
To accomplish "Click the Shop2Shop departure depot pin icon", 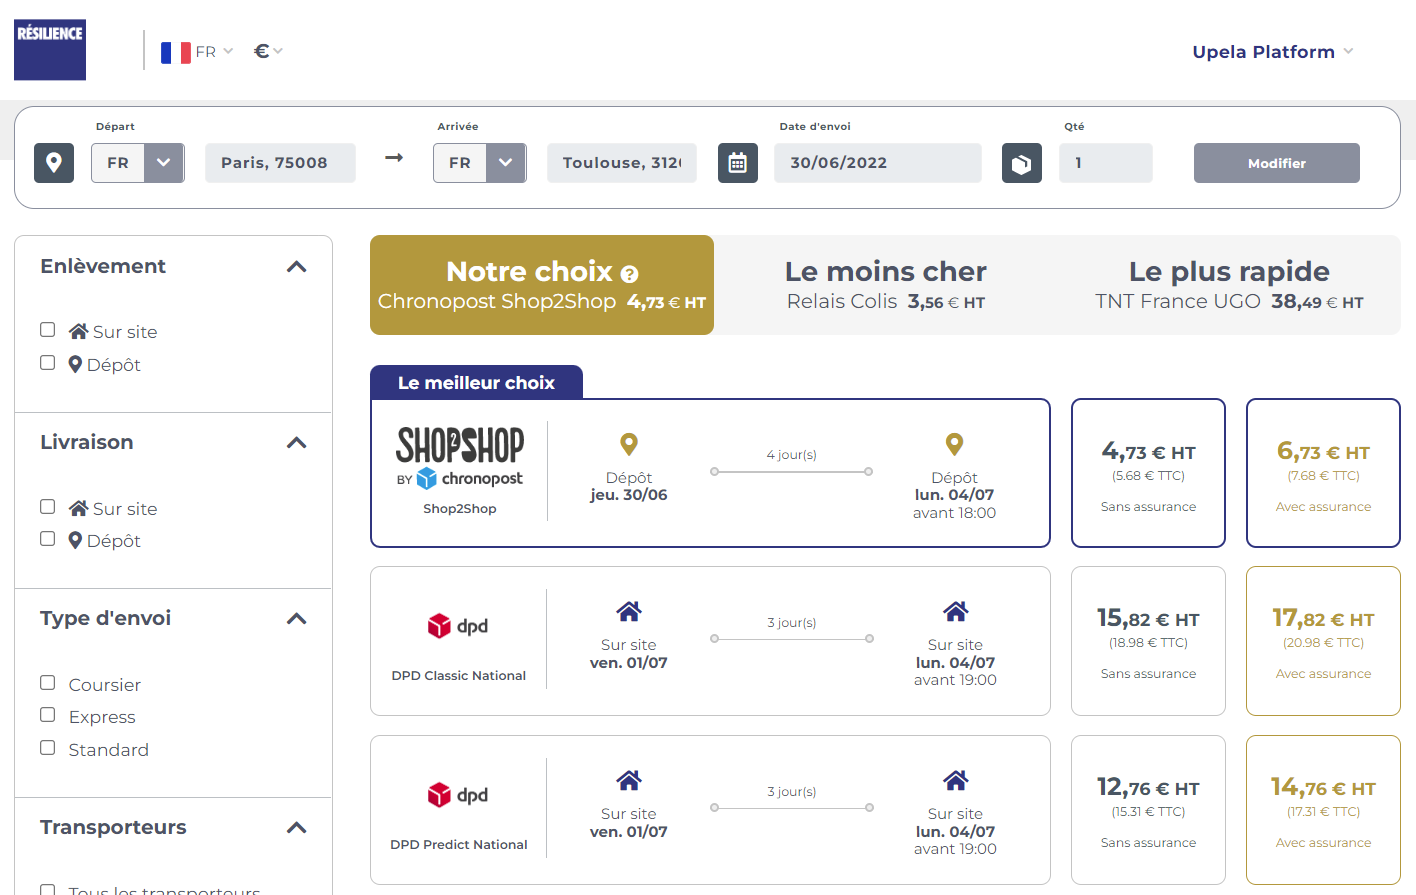I will tap(629, 444).
